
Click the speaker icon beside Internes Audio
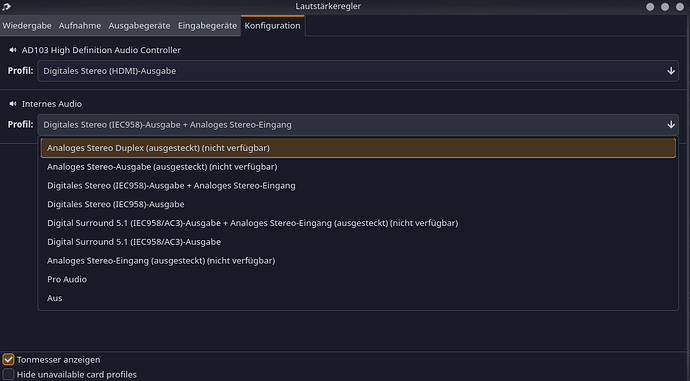(x=13, y=104)
